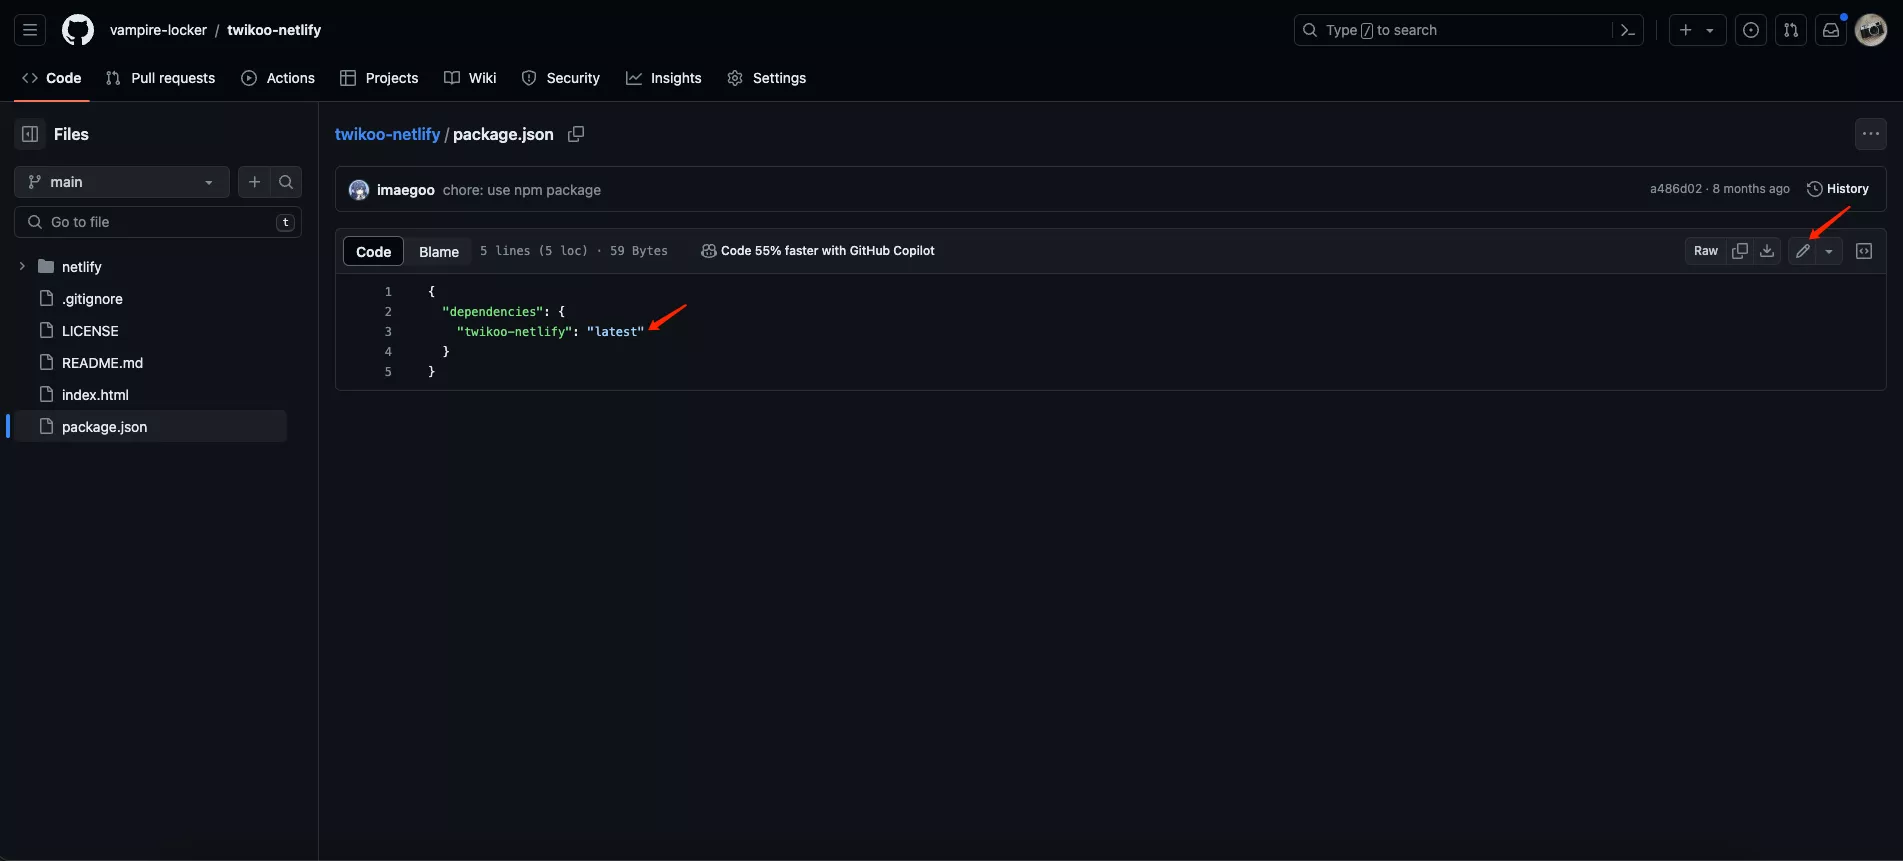
Task: Switch to the Projects tab
Action: [x=379, y=78]
